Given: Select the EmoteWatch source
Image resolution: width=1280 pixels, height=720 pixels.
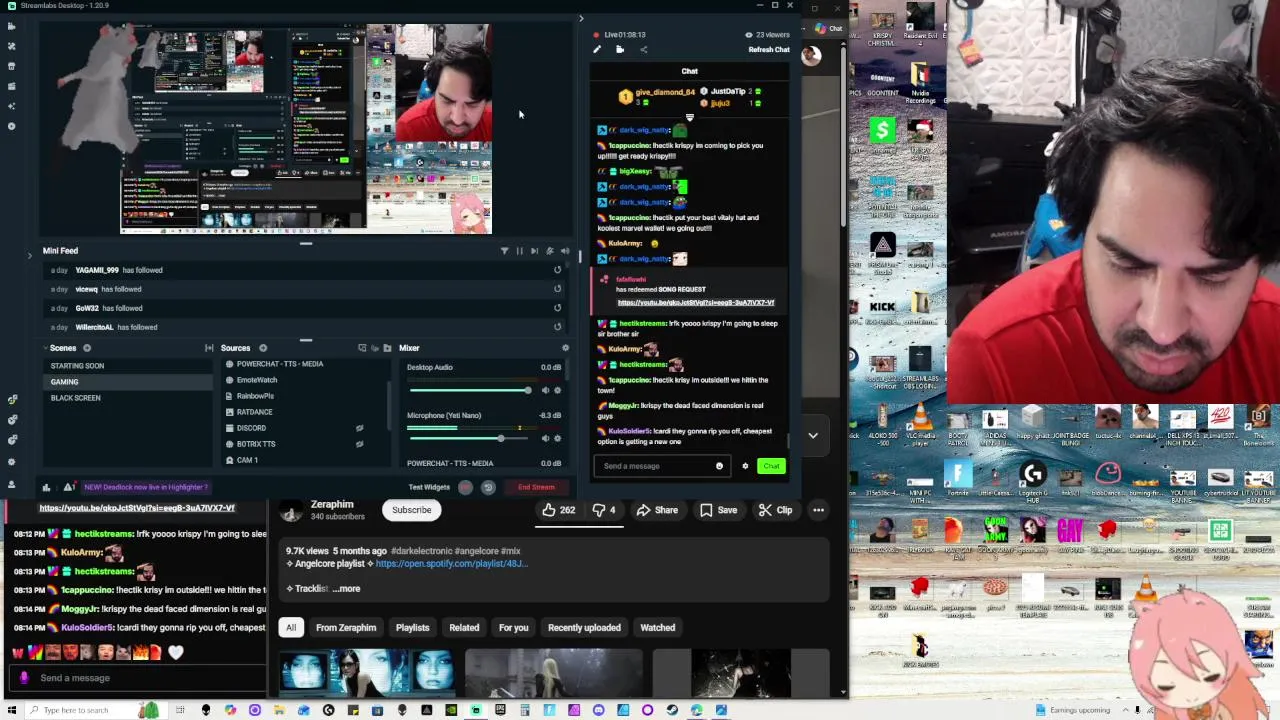Looking at the screenshot, I should tap(257, 380).
